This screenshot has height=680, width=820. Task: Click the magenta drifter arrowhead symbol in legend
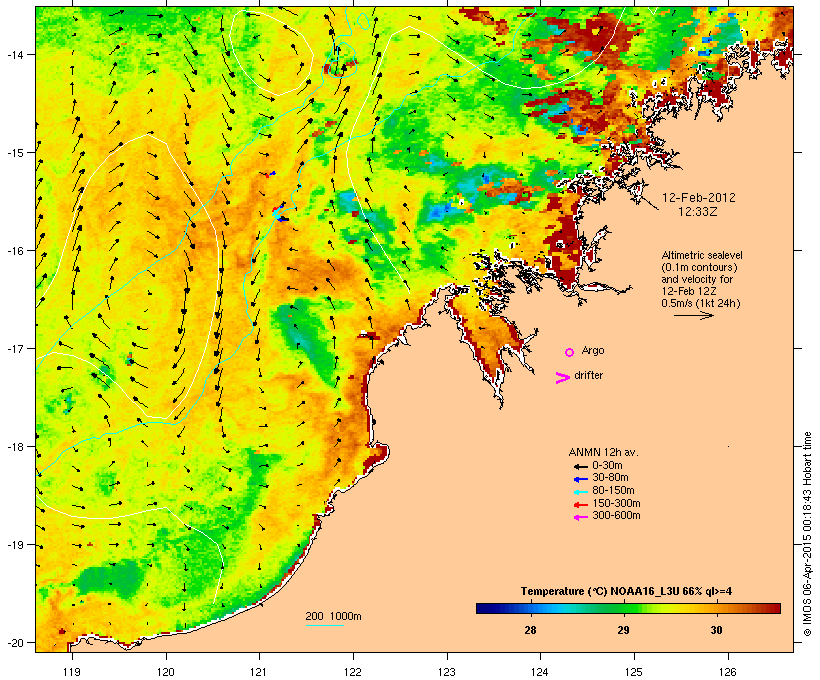pos(562,378)
